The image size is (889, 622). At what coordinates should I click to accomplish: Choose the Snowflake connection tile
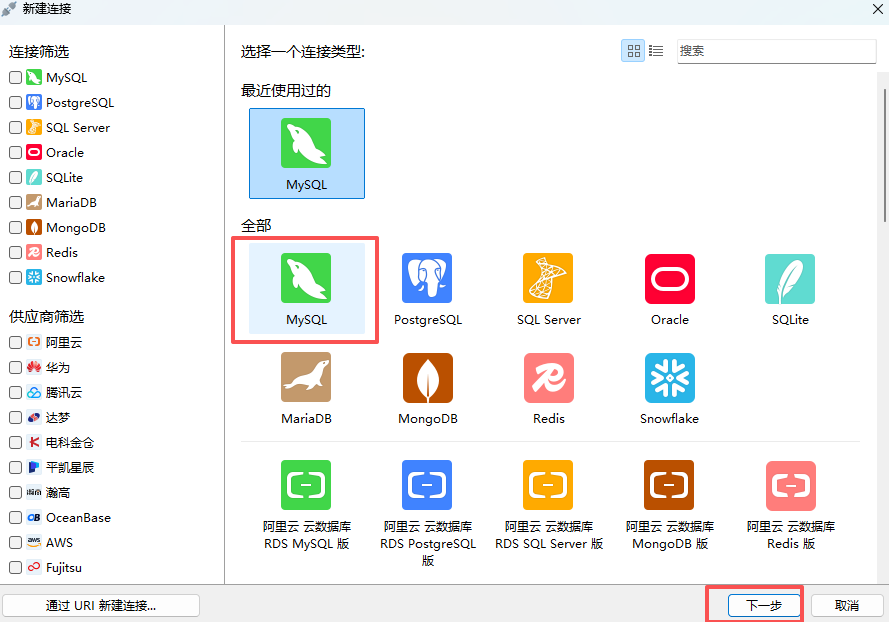(670, 388)
